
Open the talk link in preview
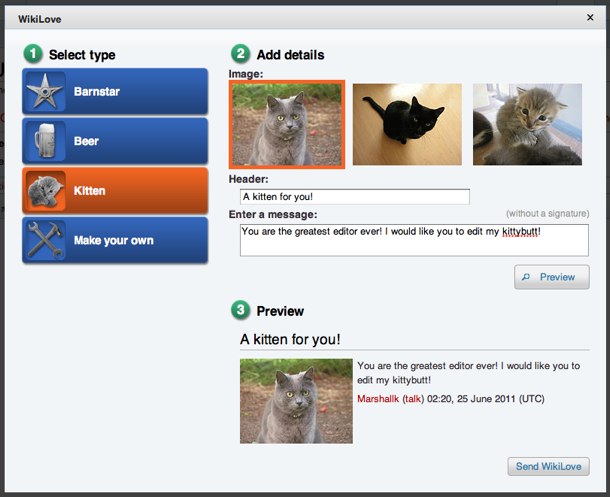[413, 398]
